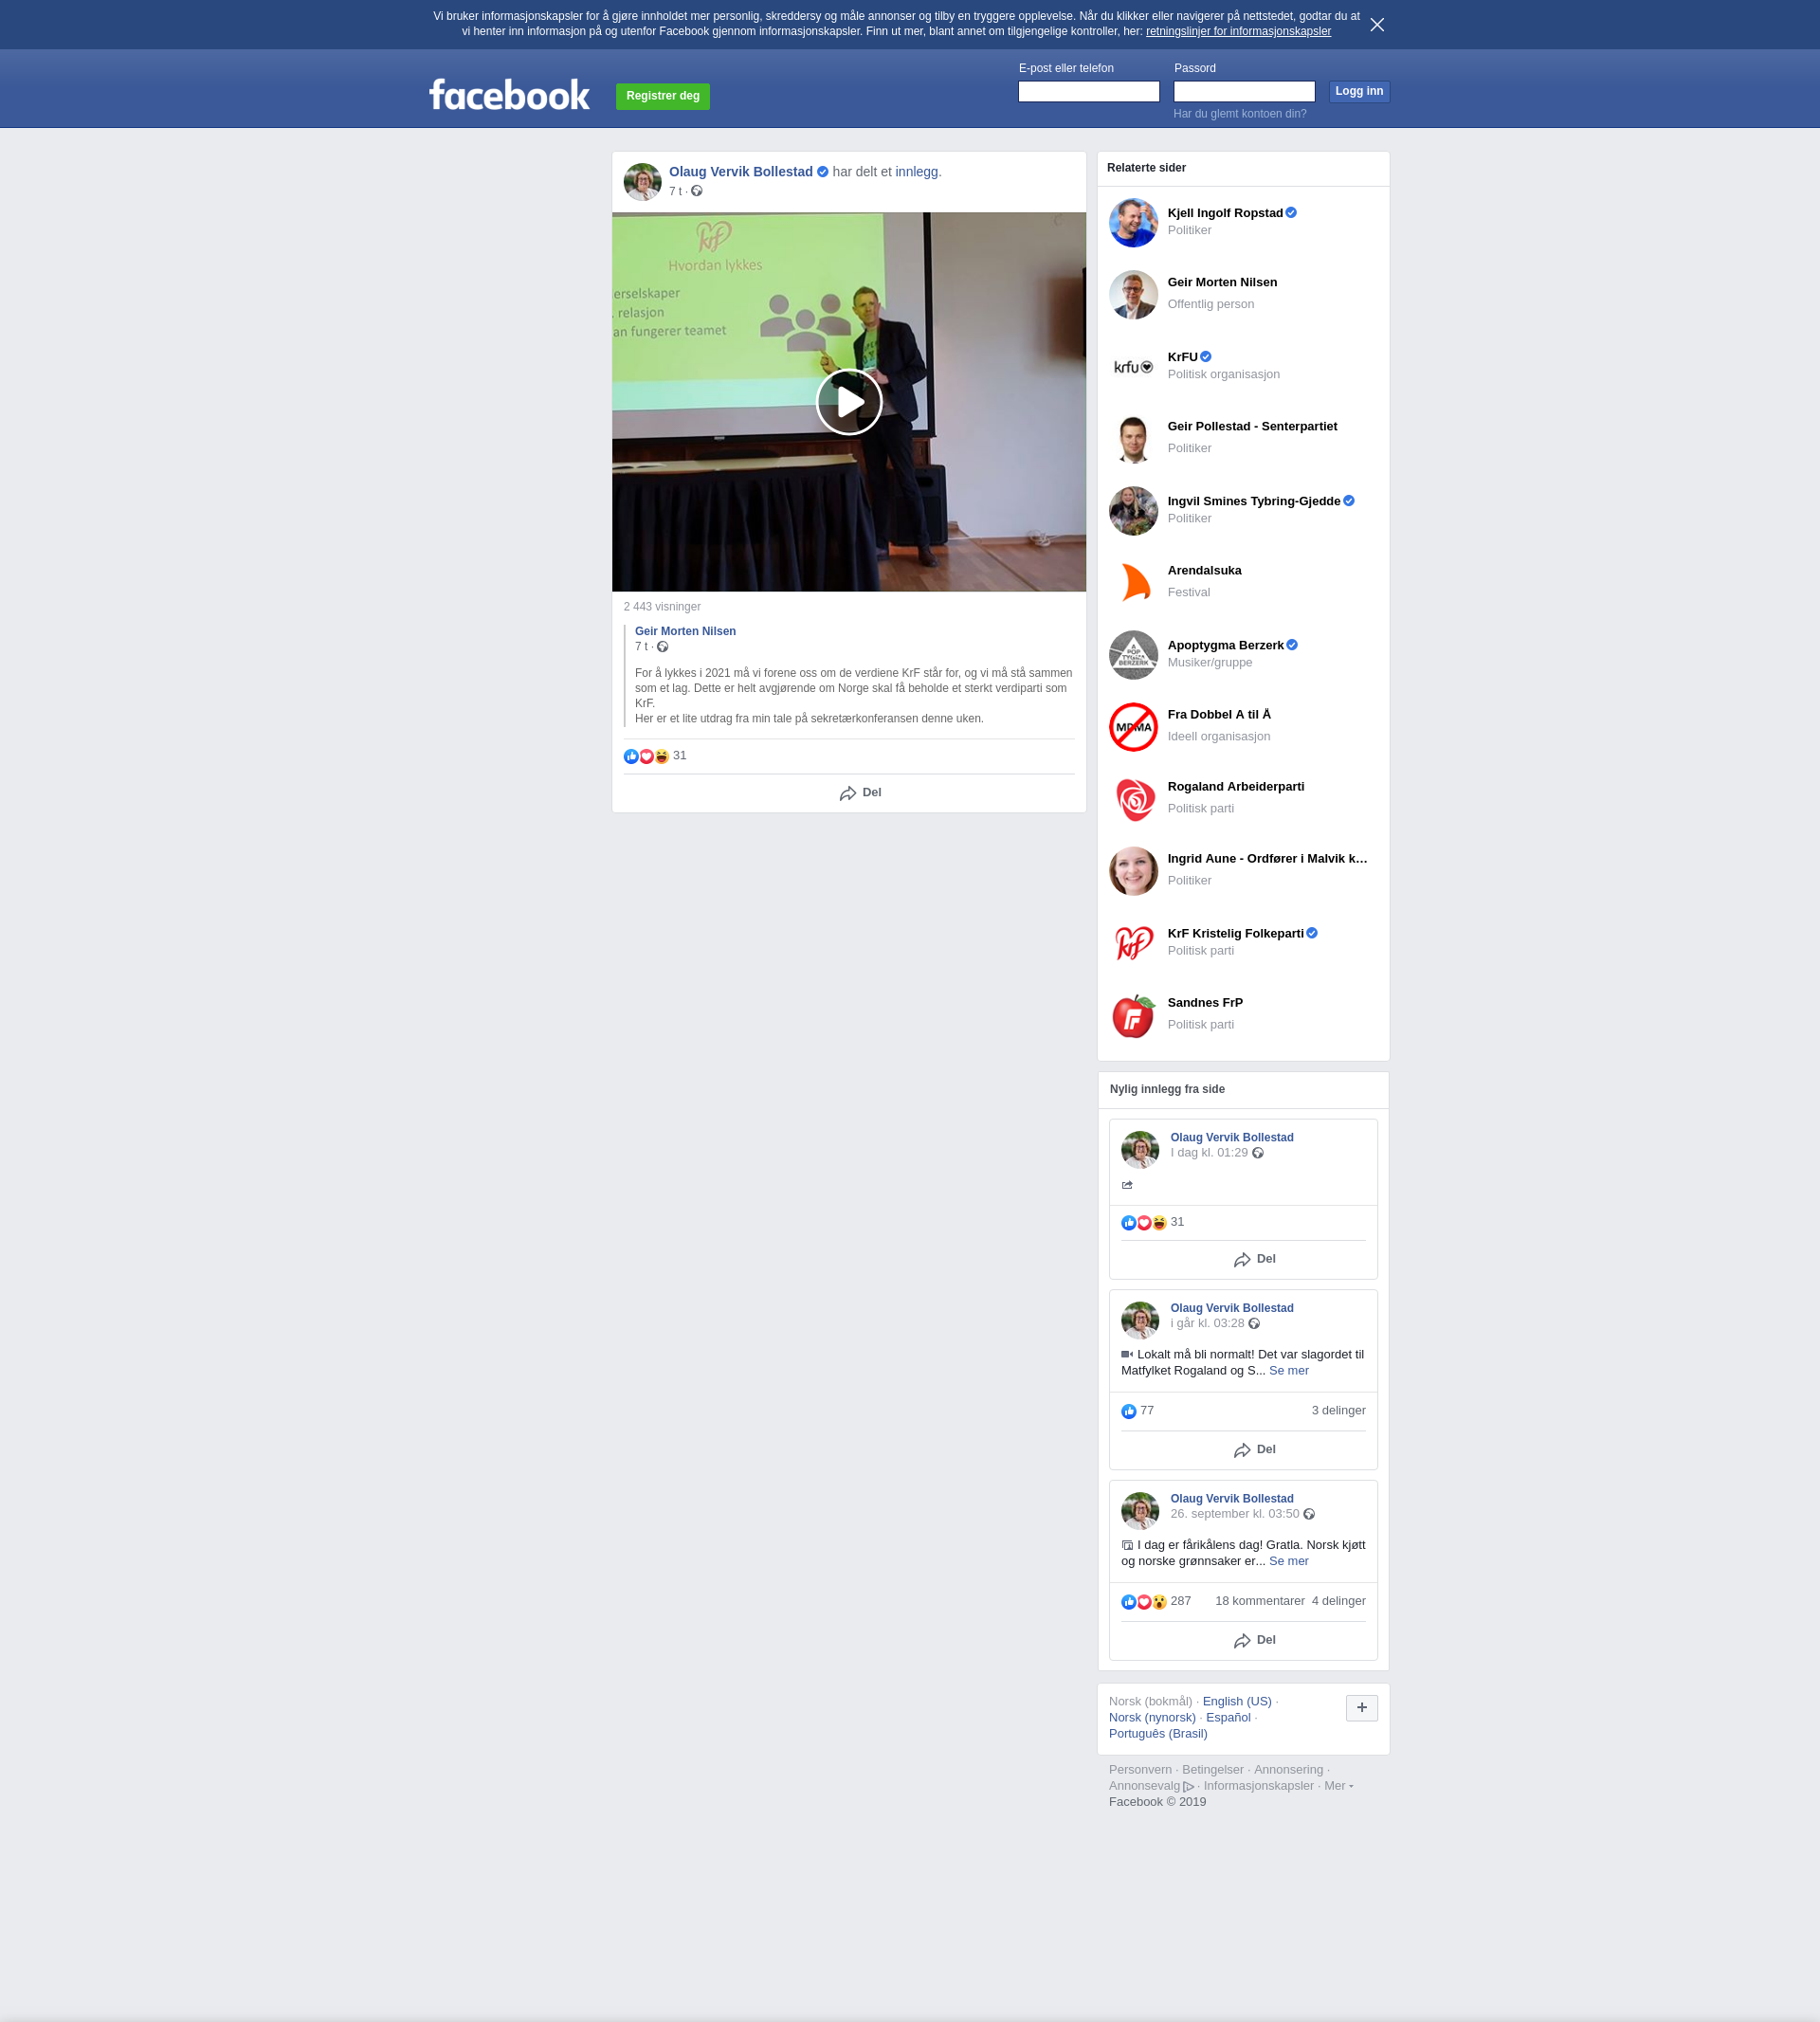This screenshot has width=1820, height=2022.
Task: Open Ingrid Aune - Ordfører i Malvik page
Action: 1267,858
